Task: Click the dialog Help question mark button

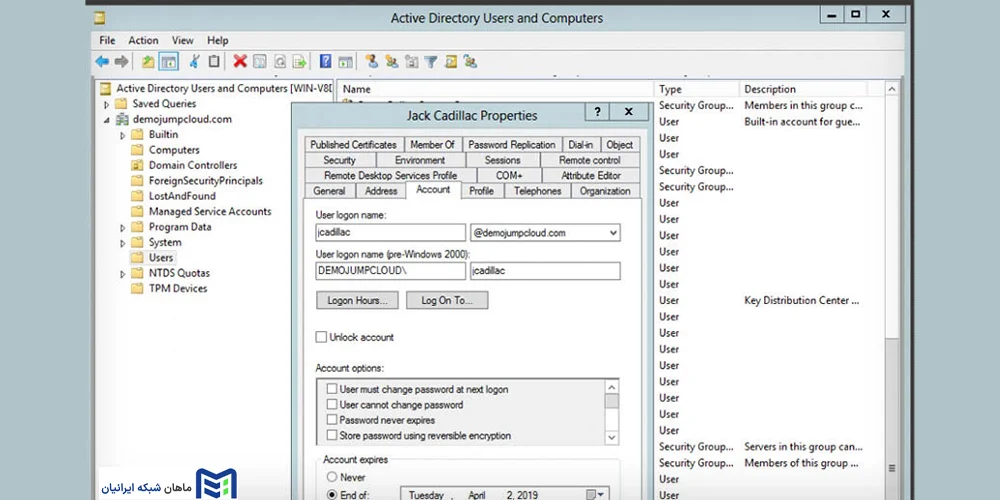Action: 597,112
